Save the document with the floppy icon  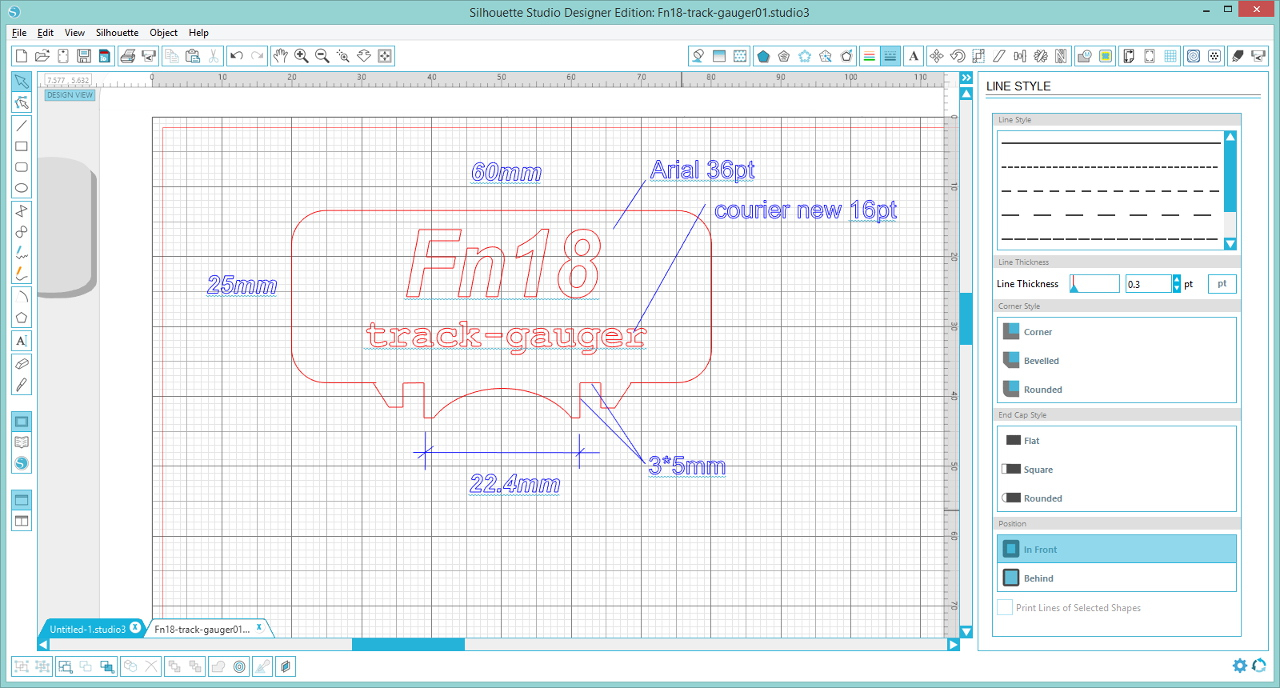[84, 56]
